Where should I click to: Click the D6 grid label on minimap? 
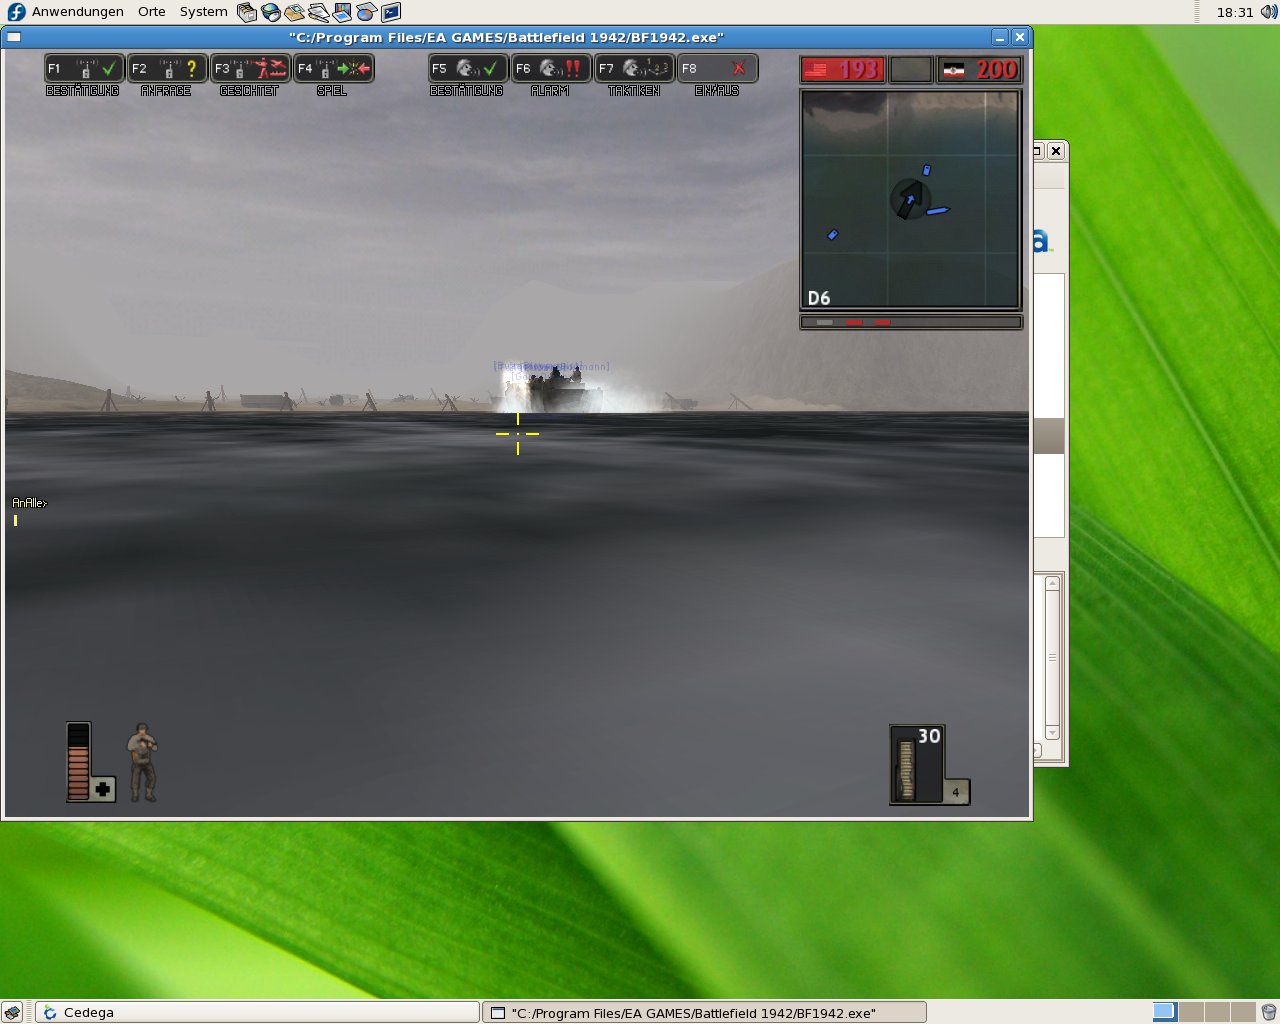coord(819,298)
